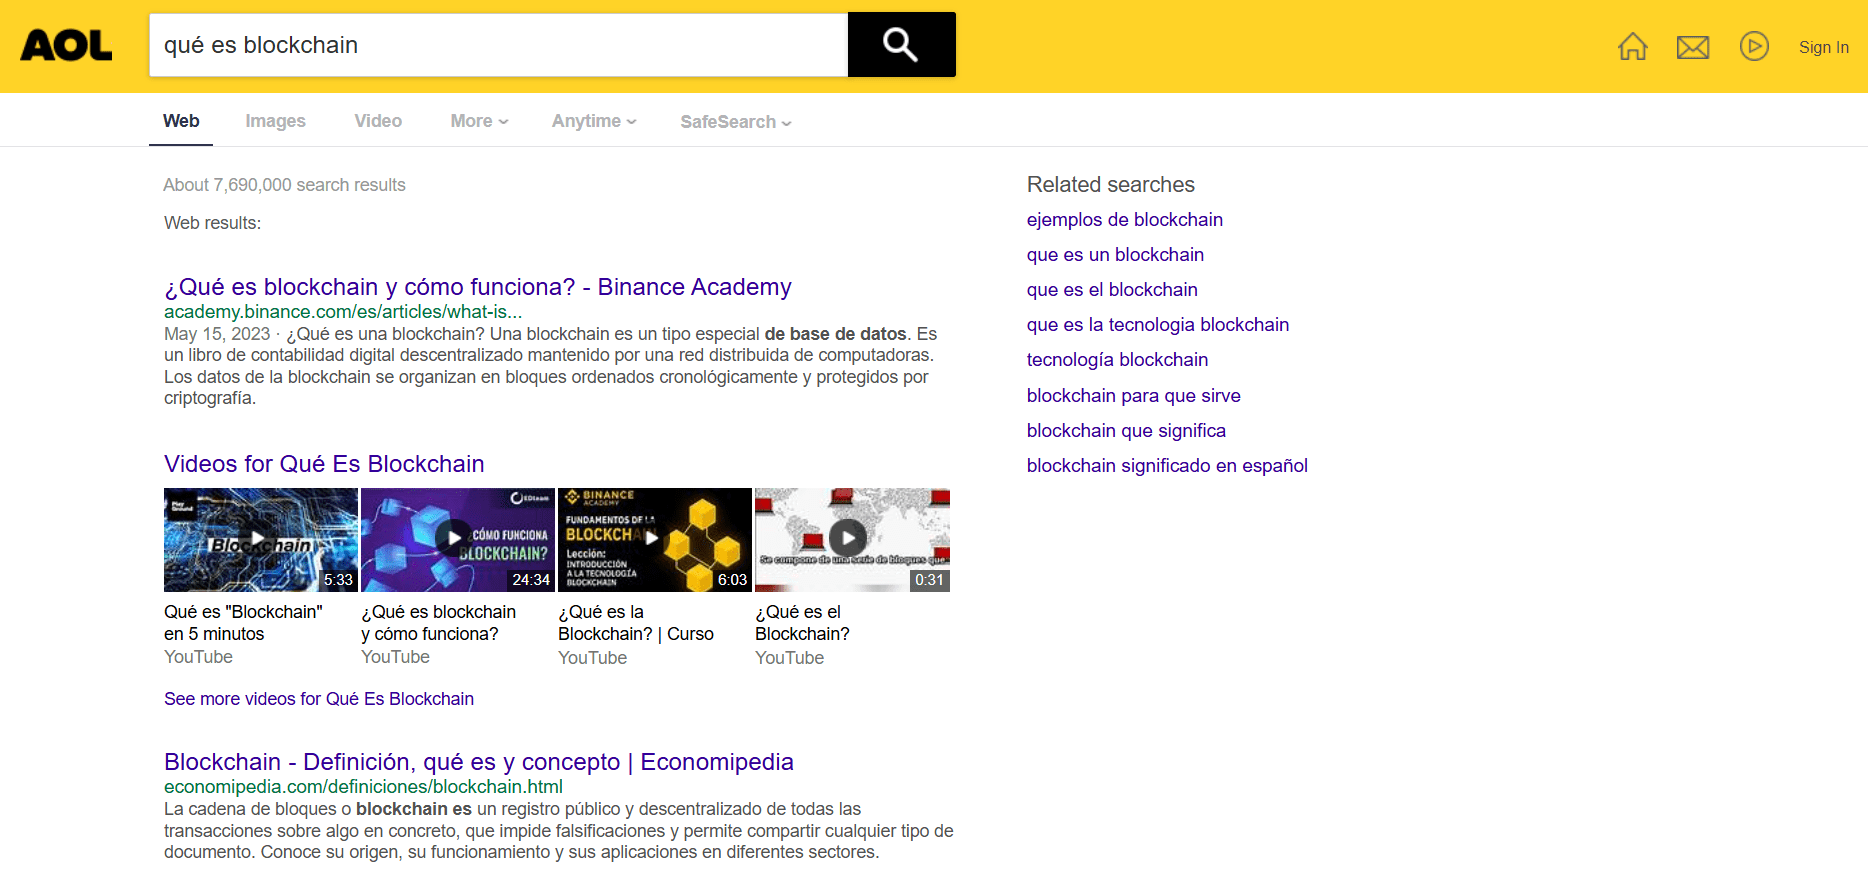Screen dimensions: 1868x869
Task: Select 'blockchain significado en español'
Action: 1167,466
